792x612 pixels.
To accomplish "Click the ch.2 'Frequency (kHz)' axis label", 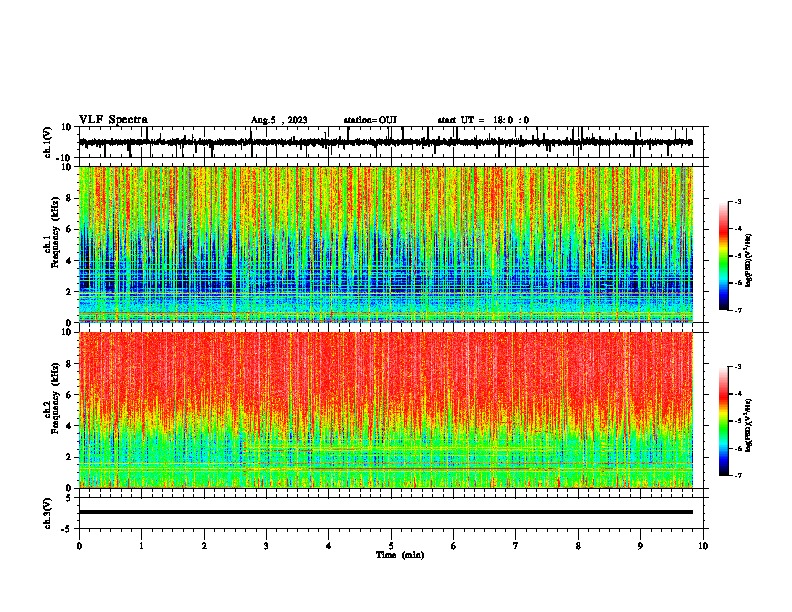I will click(56, 398).
